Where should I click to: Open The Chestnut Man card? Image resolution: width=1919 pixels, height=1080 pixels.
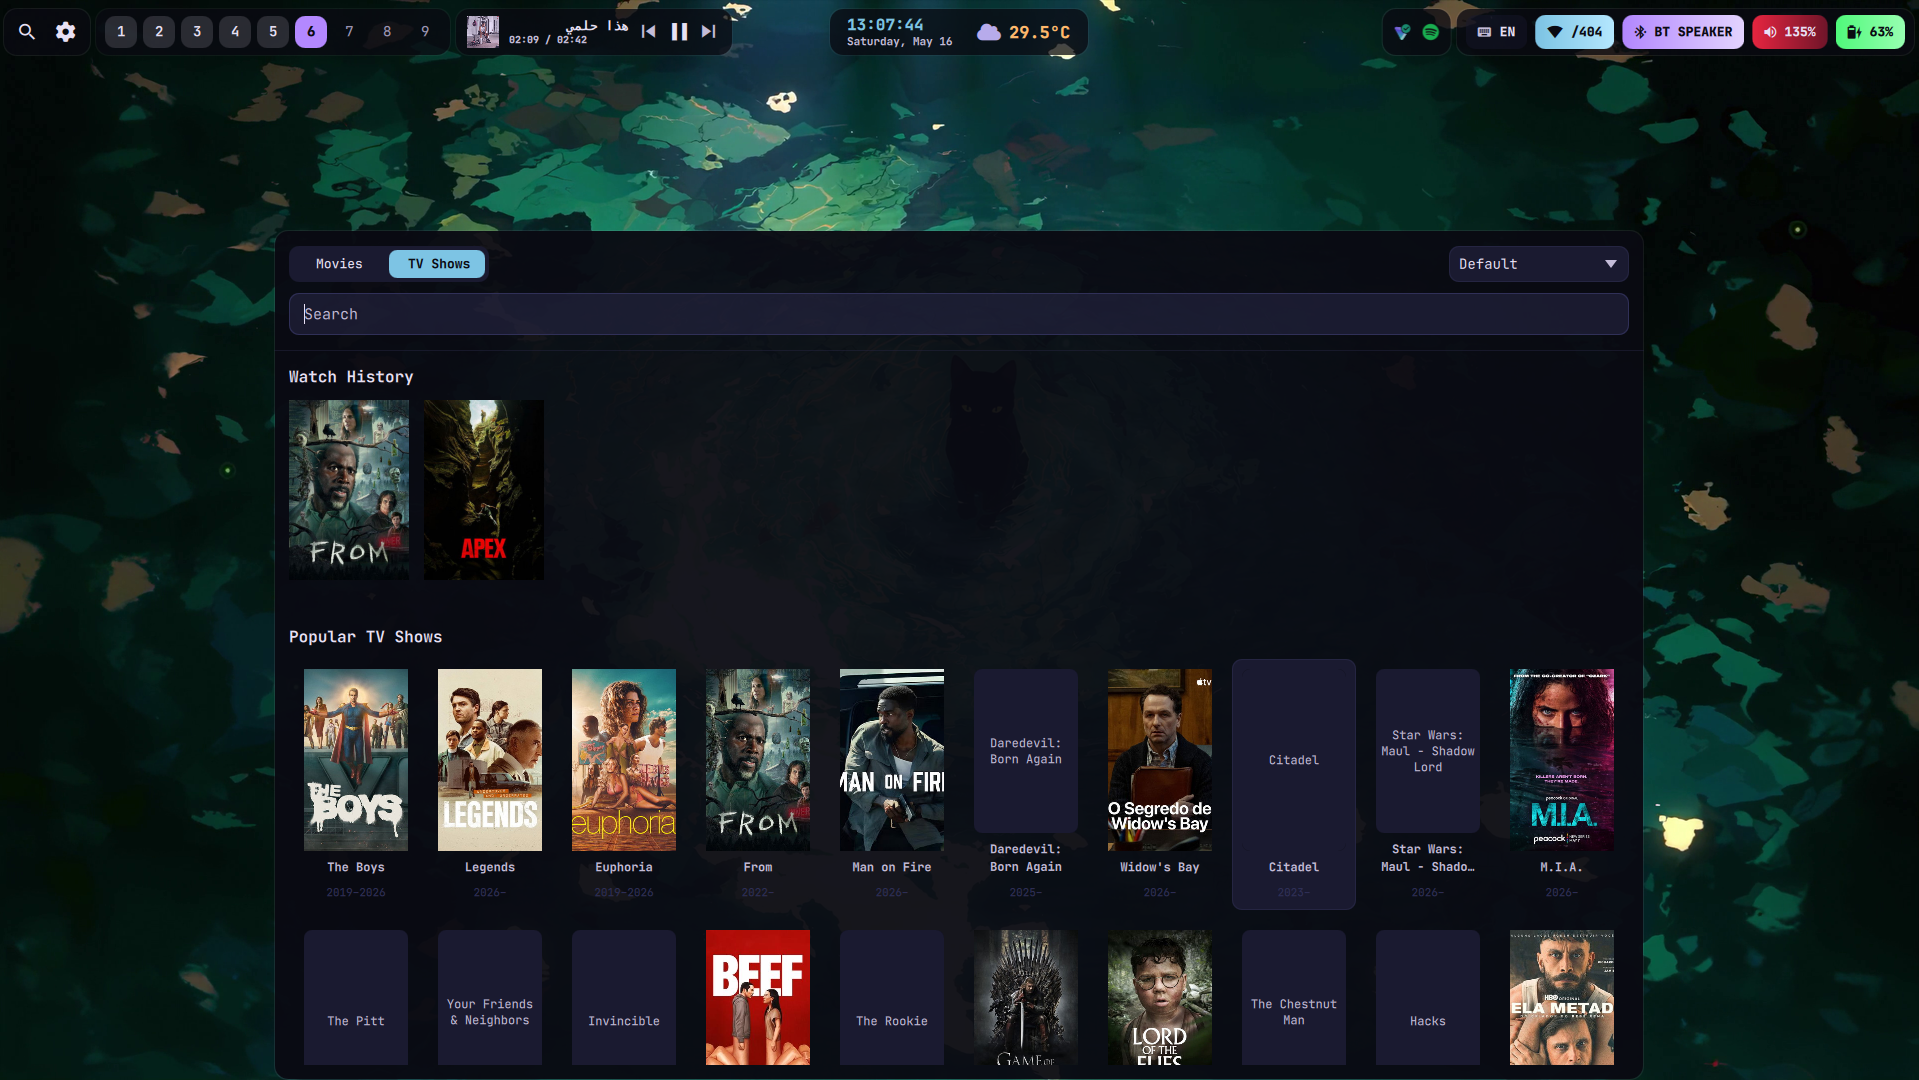click(1294, 998)
